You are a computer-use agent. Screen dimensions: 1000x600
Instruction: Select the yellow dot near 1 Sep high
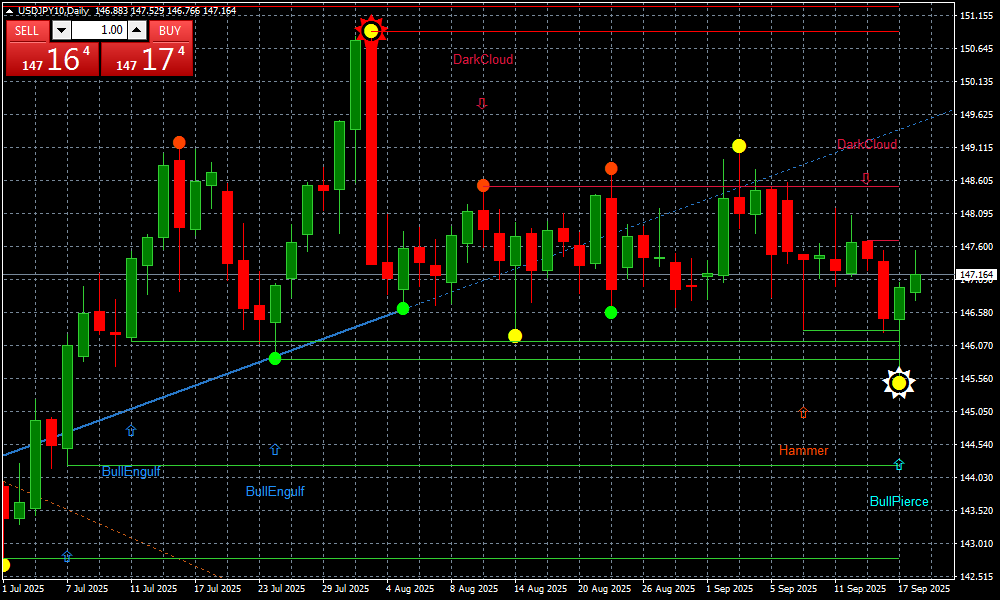click(739, 146)
